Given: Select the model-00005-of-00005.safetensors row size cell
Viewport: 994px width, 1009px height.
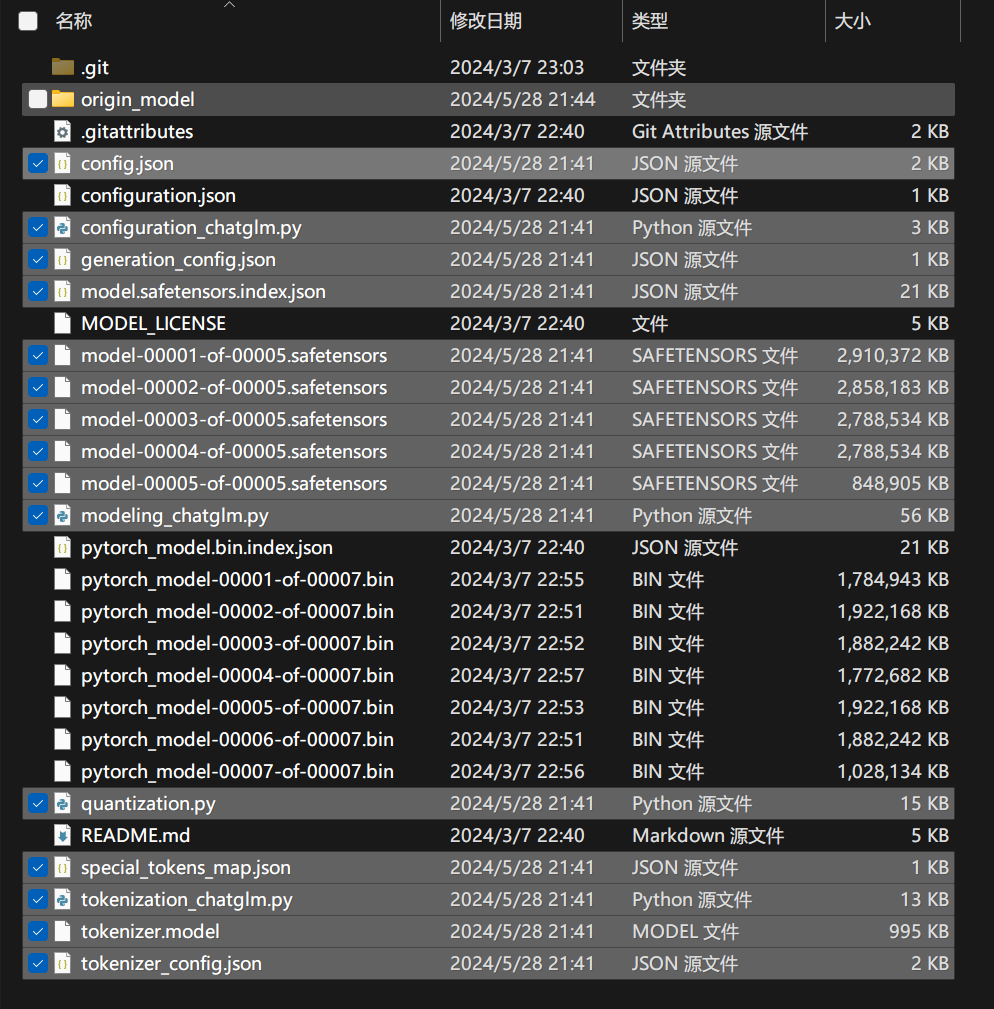Looking at the screenshot, I should point(900,483).
